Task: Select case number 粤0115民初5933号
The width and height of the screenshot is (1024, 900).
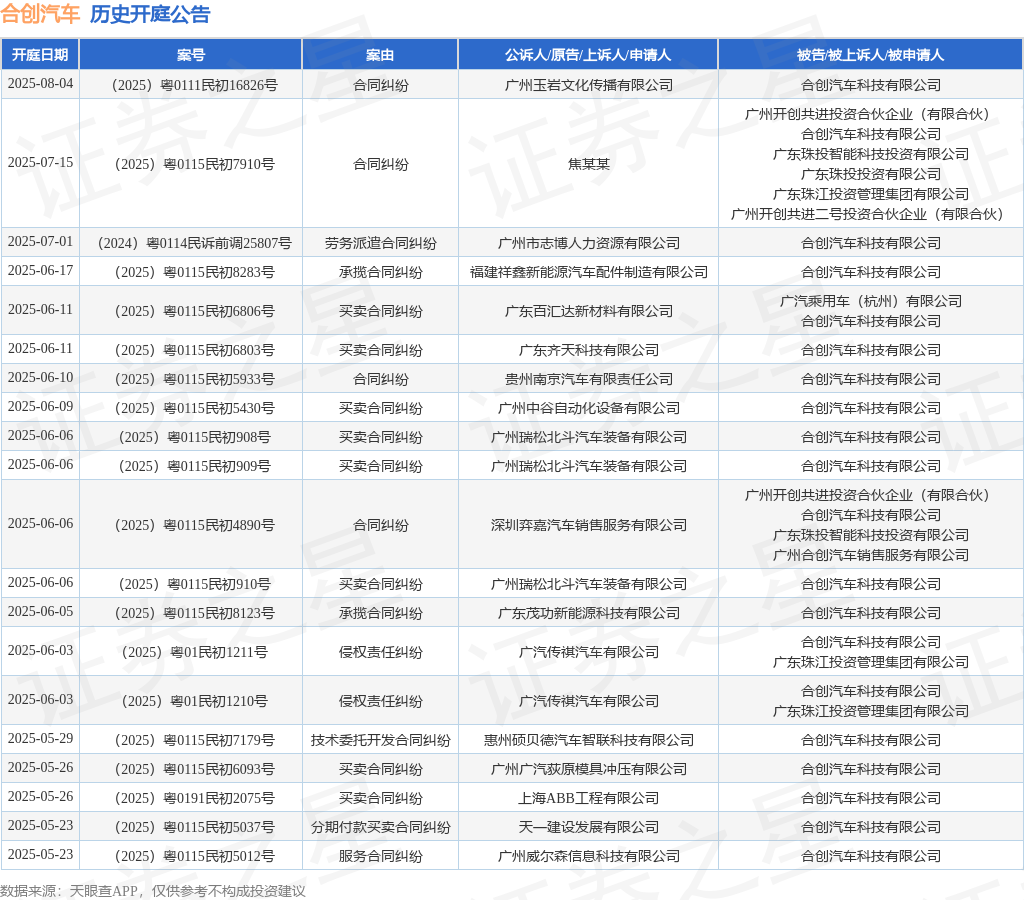Action: coord(194,379)
